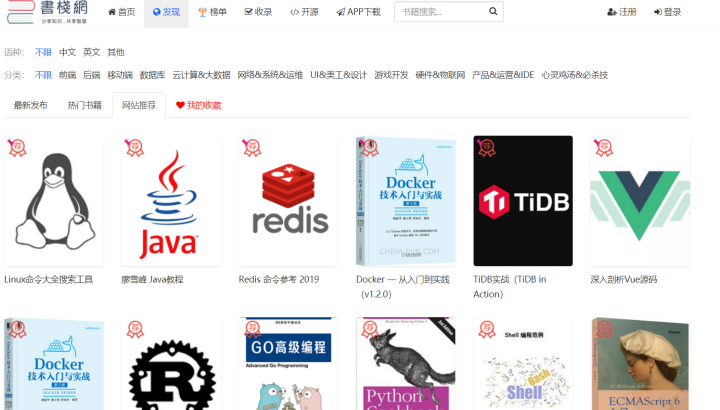Open the Python Cookbook book cover

point(406,364)
